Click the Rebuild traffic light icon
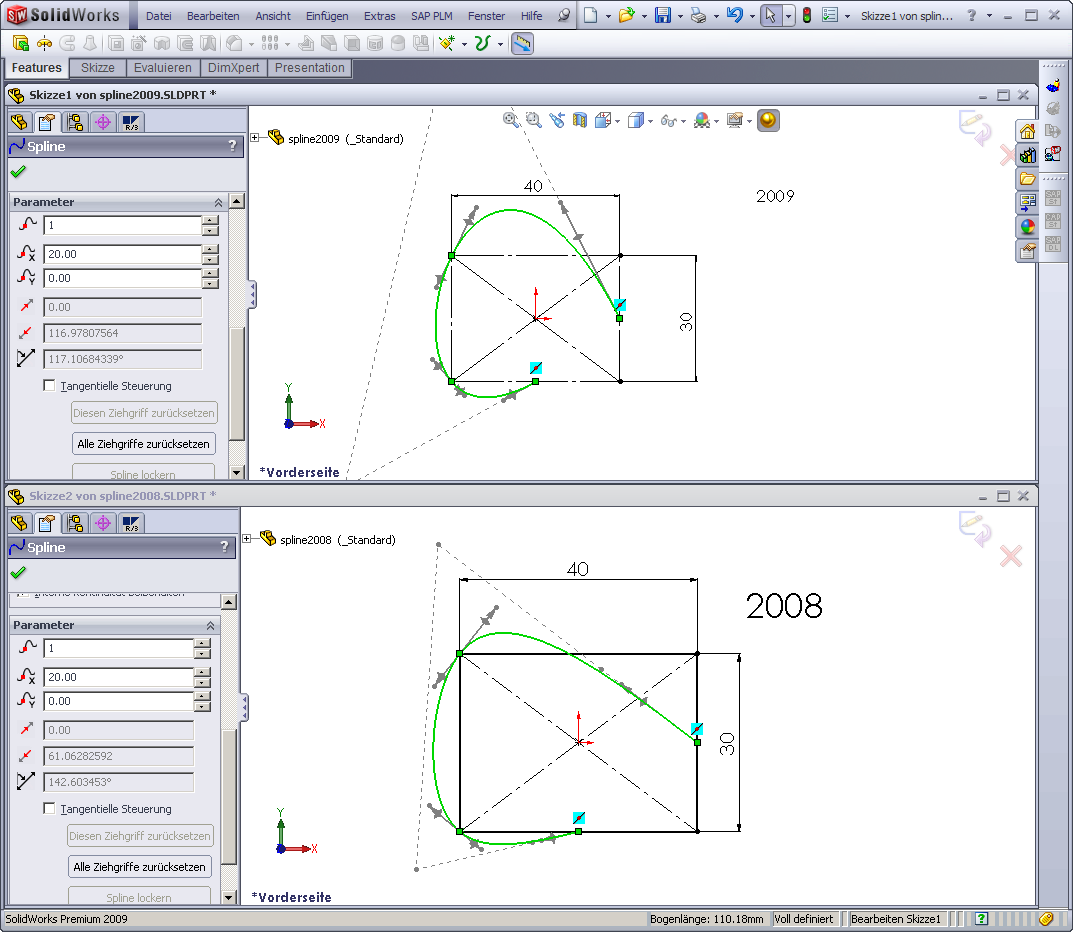The height and width of the screenshot is (932, 1073). point(807,15)
